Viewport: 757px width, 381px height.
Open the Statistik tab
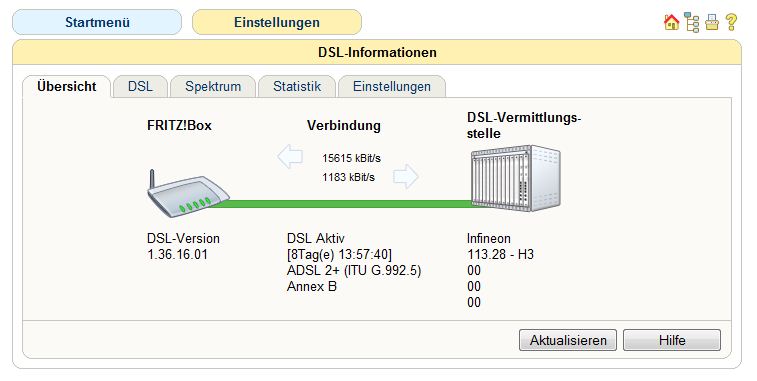coord(297,87)
